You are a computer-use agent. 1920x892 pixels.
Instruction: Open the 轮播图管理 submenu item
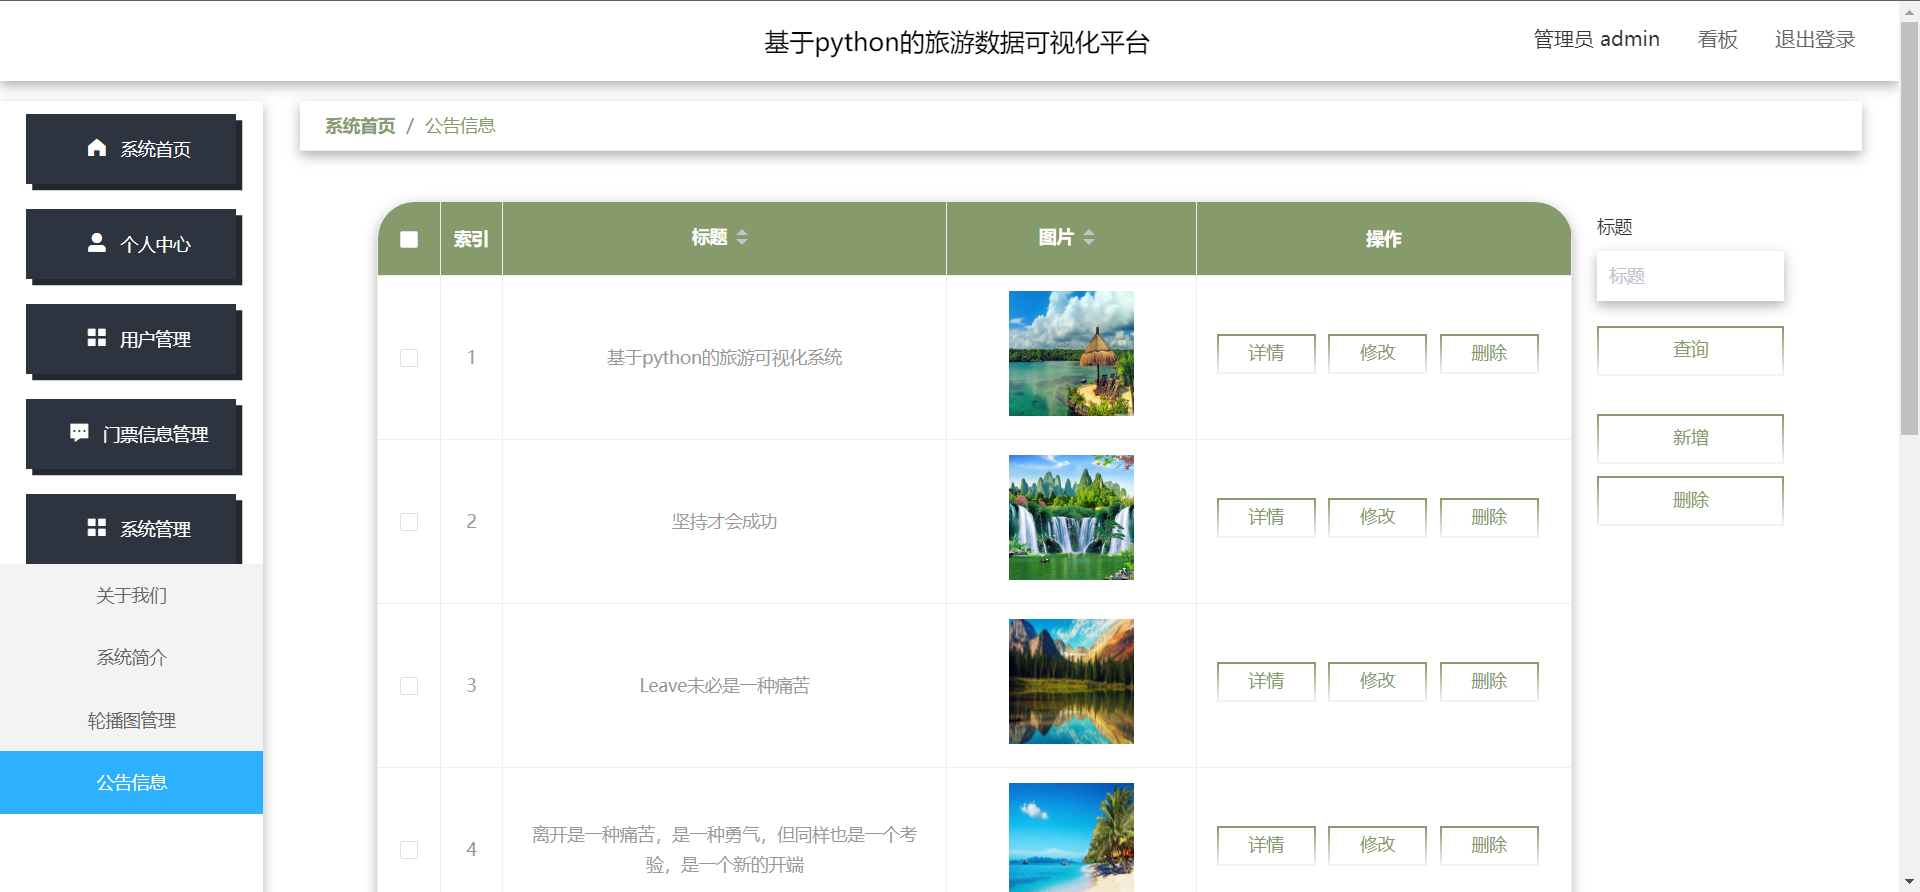131,721
